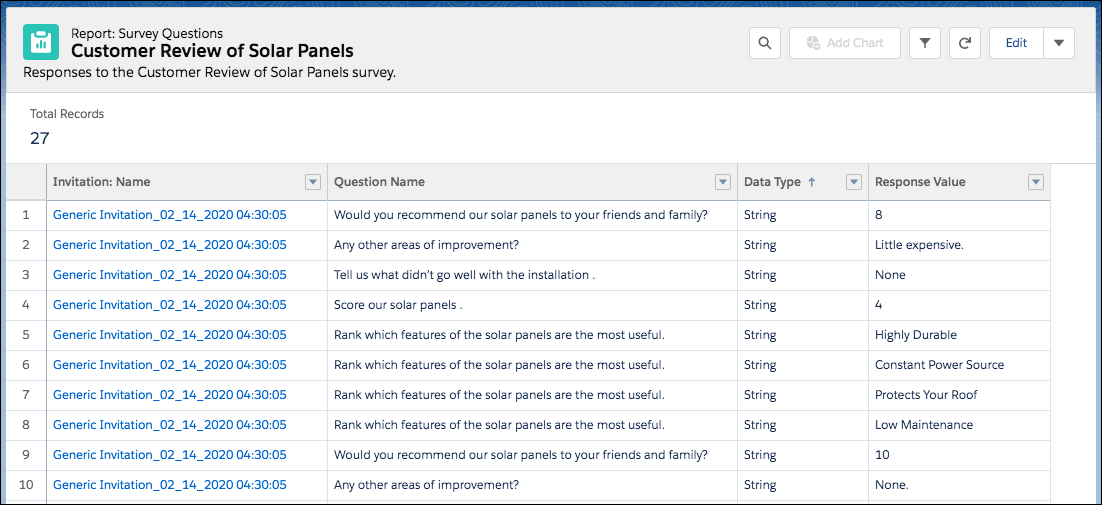Screen dimensions: 1102x505
Task: Click the search magnifier icon button
Action: [x=765, y=43]
